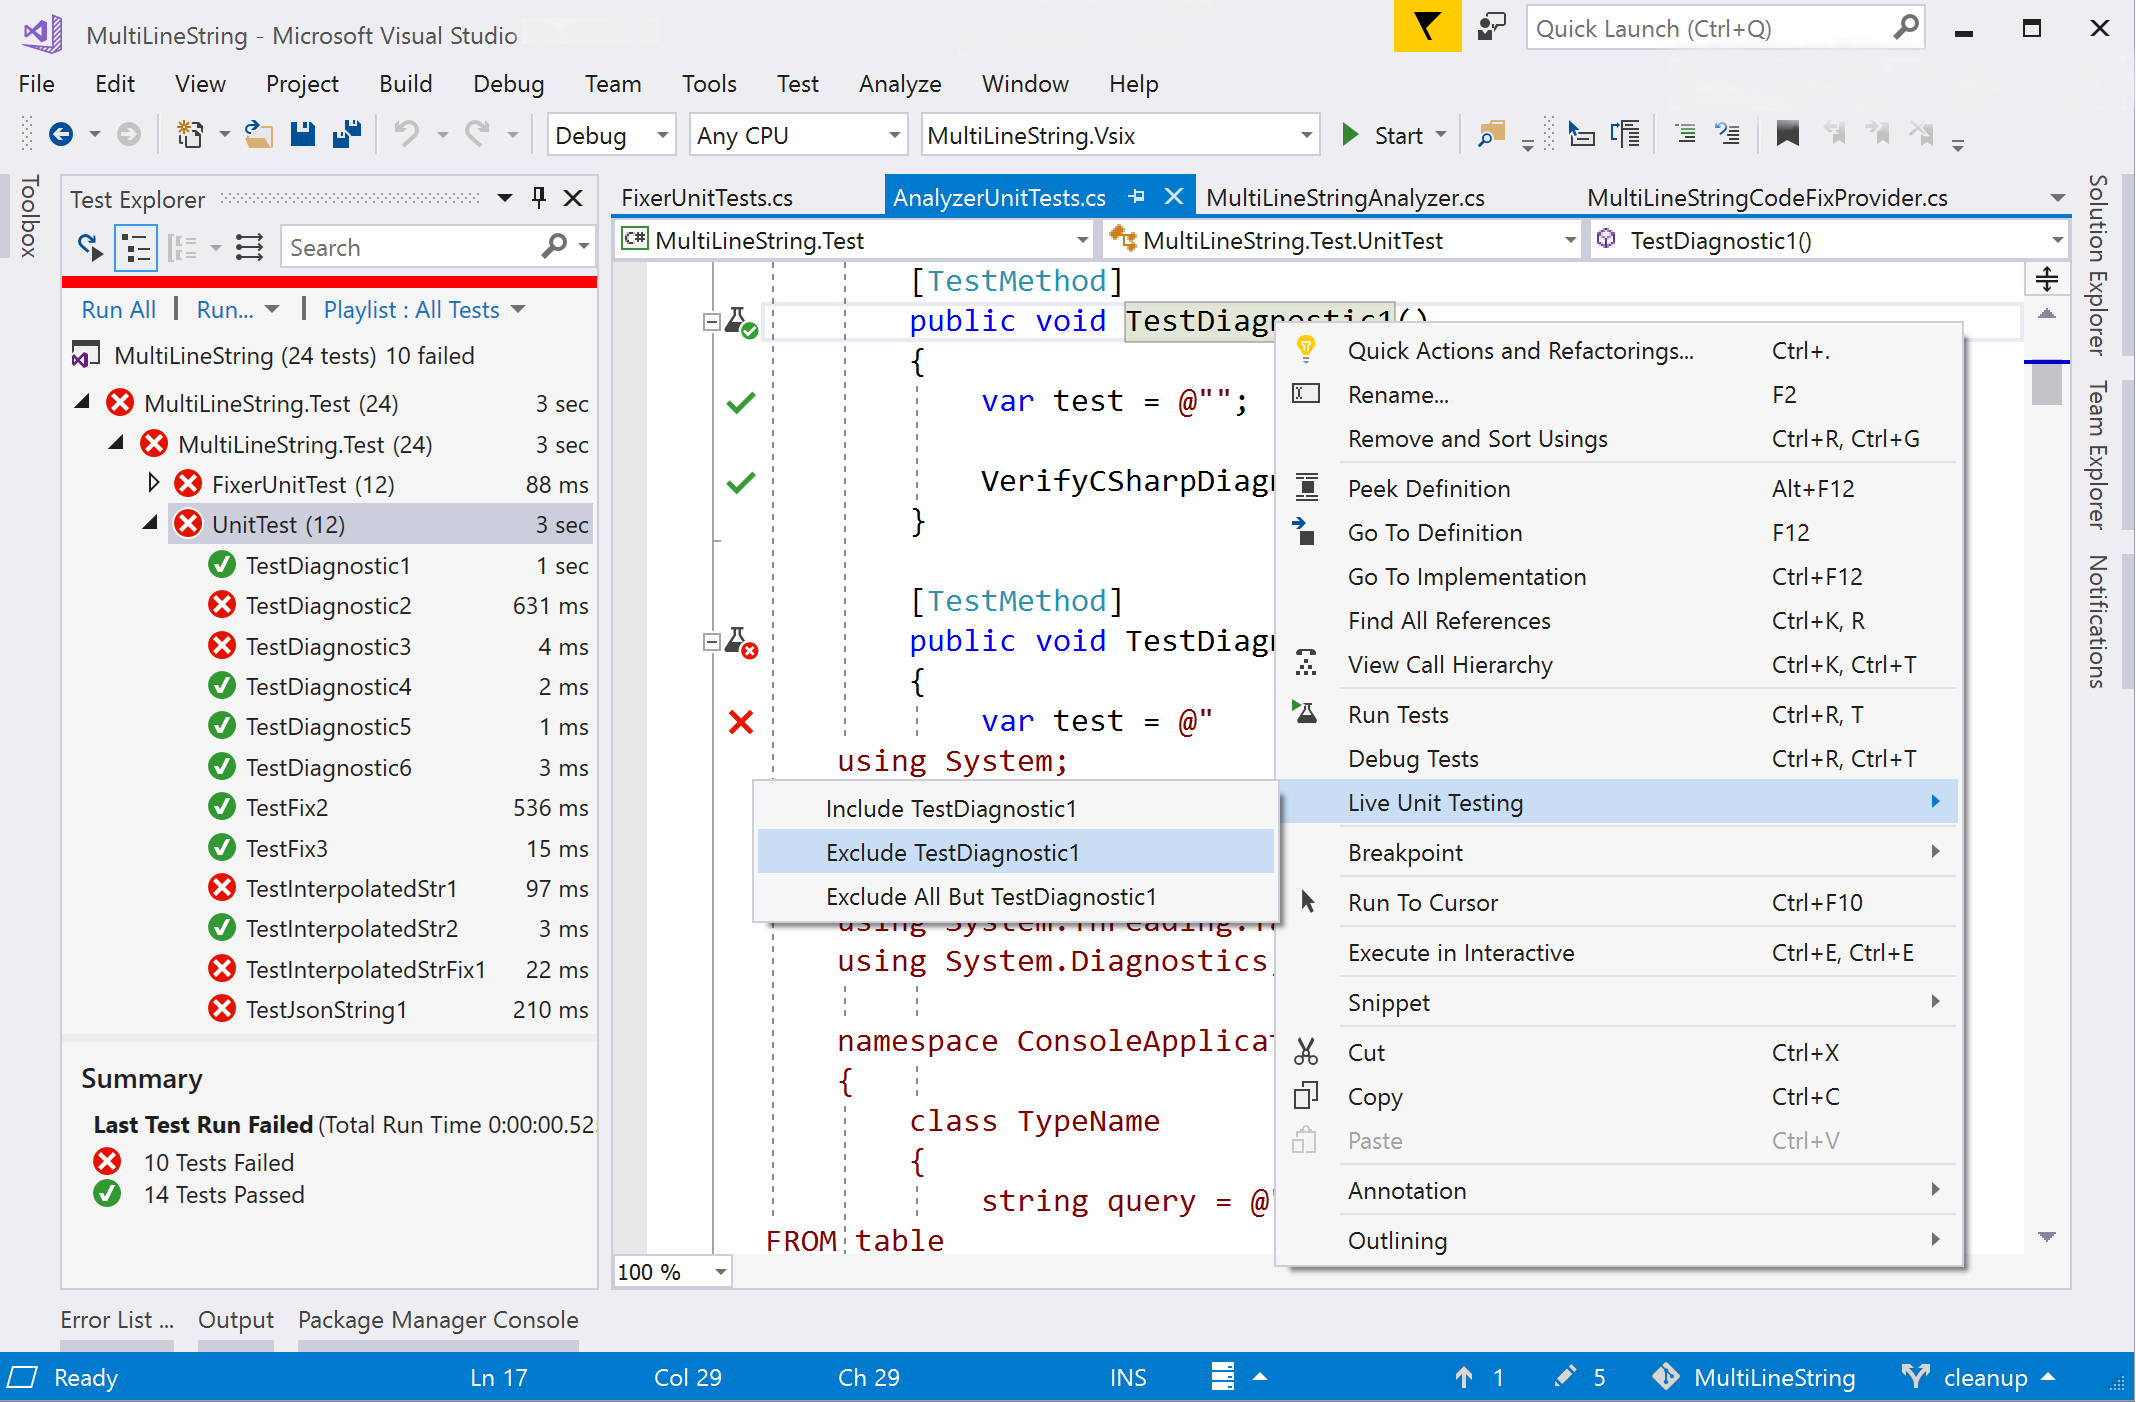Click the View Call Hierarchy icon
2136x1402 pixels.
(1302, 663)
